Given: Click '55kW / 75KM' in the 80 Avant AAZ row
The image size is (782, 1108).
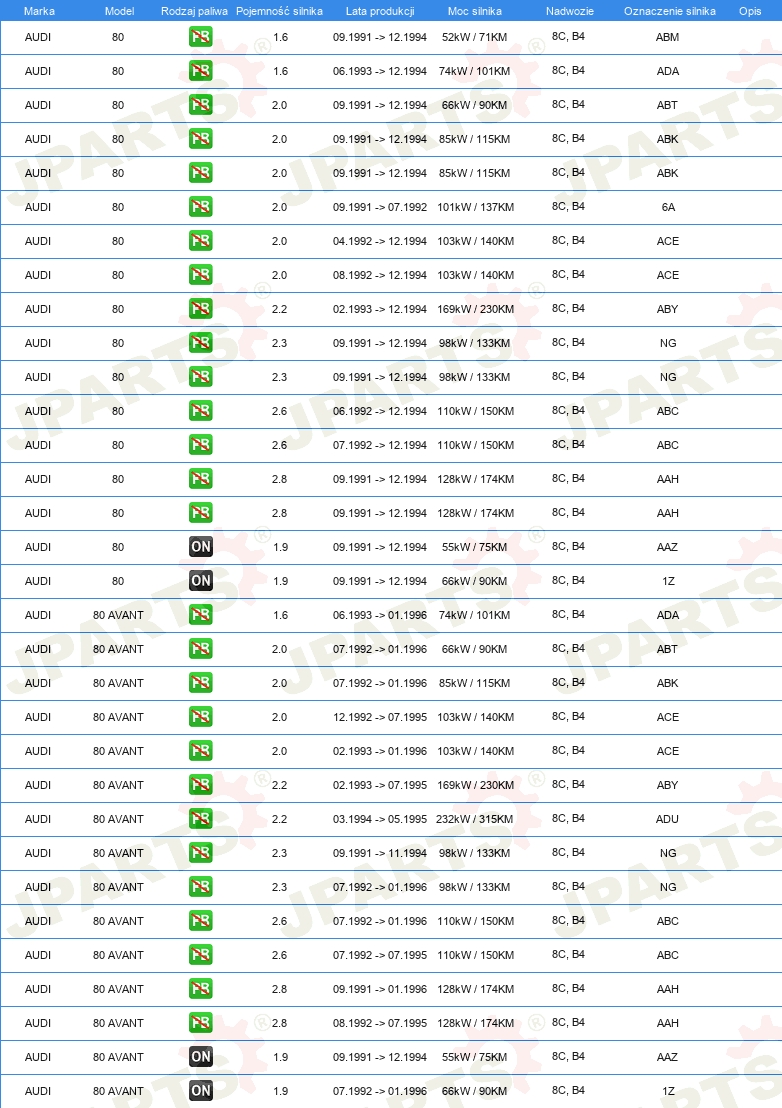Looking at the screenshot, I should pos(475,1057).
